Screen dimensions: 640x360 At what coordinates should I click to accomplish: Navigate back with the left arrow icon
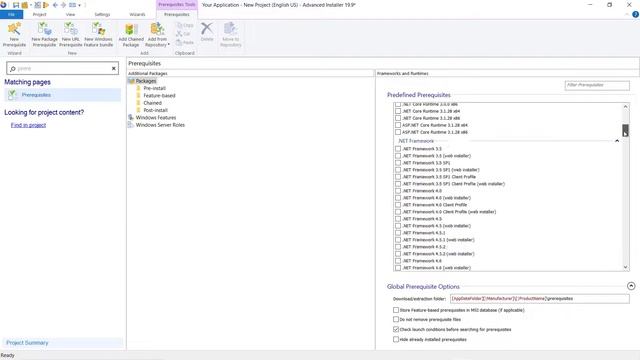point(56,5)
